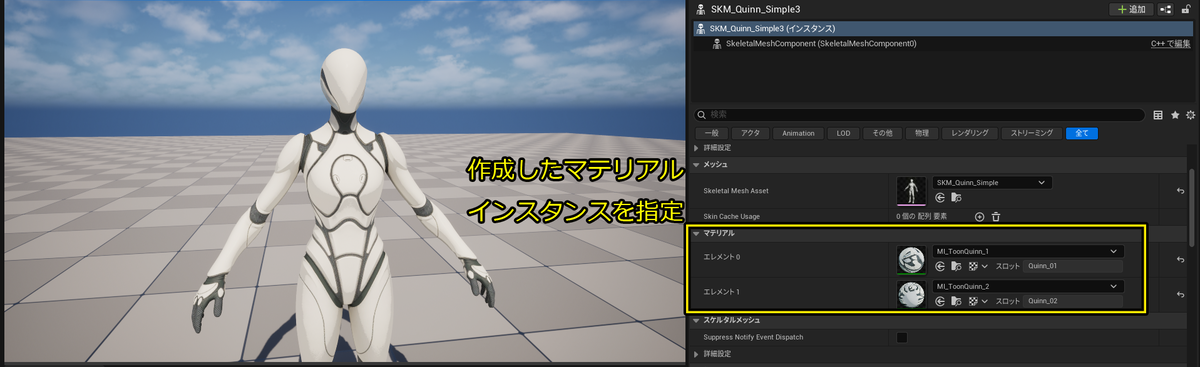The width and height of the screenshot is (1200, 367).
Task: Click the material icon for エレメント 0
Action: point(973,266)
